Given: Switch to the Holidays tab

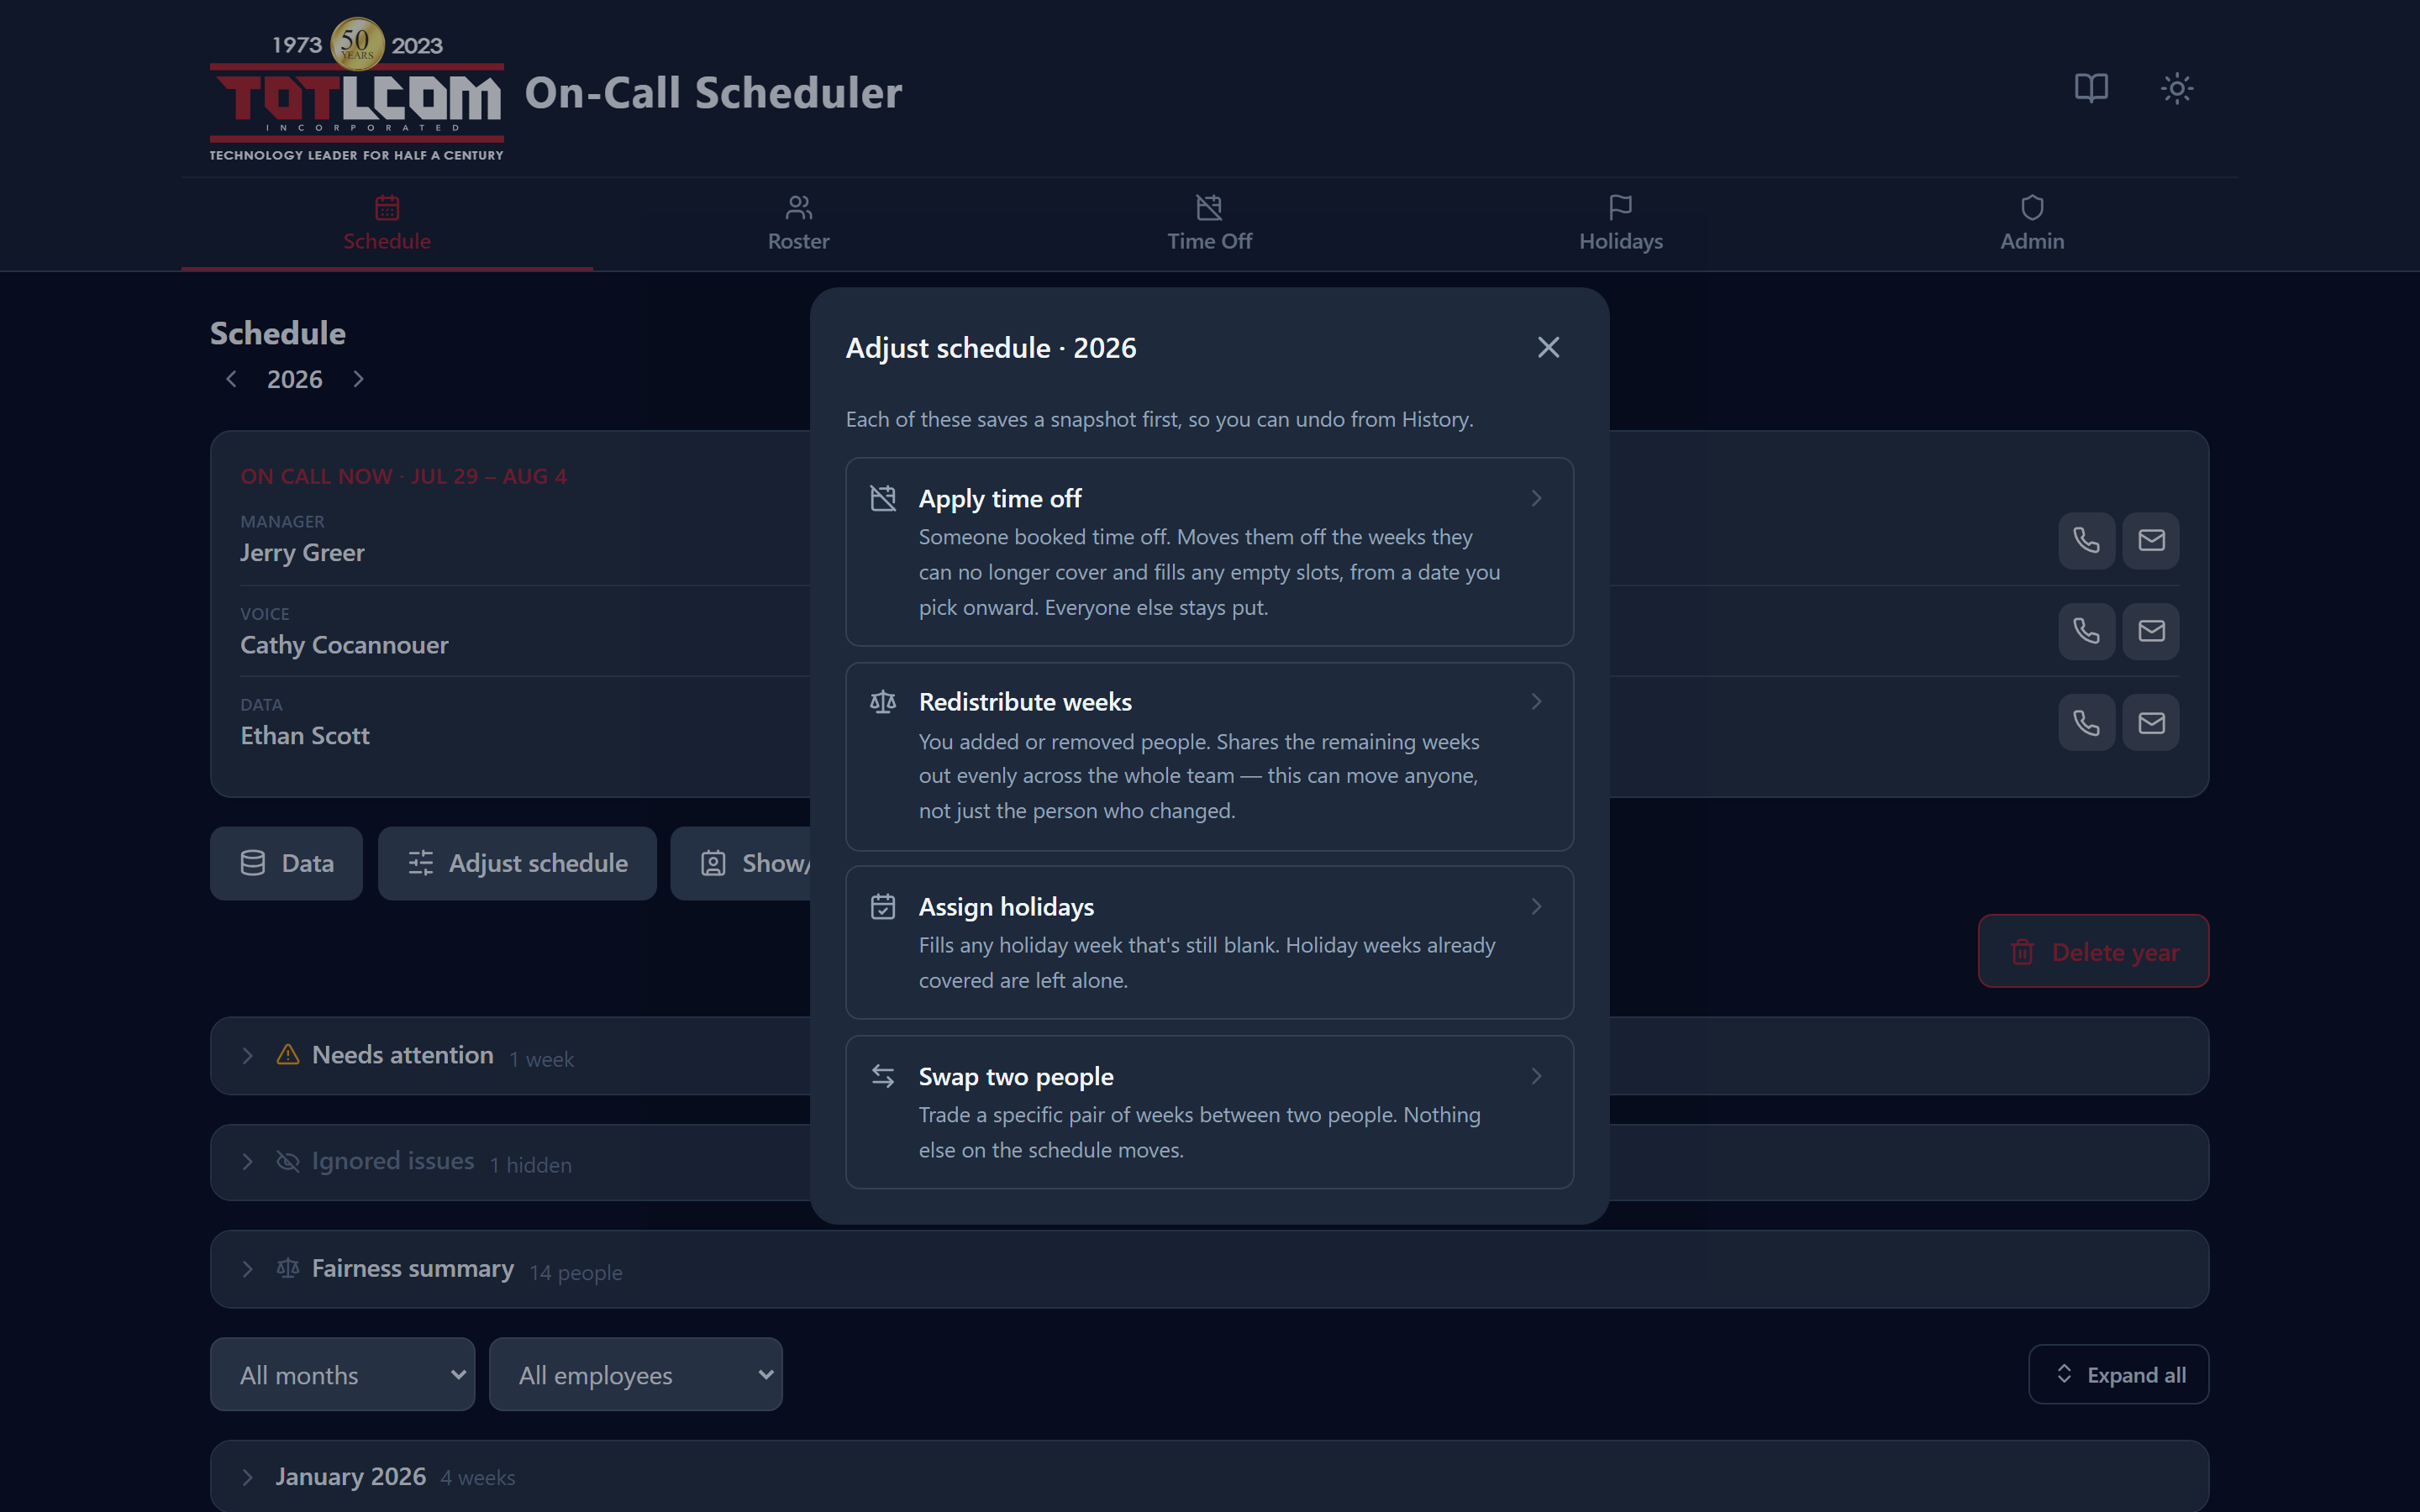Looking at the screenshot, I should coord(1620,224).
